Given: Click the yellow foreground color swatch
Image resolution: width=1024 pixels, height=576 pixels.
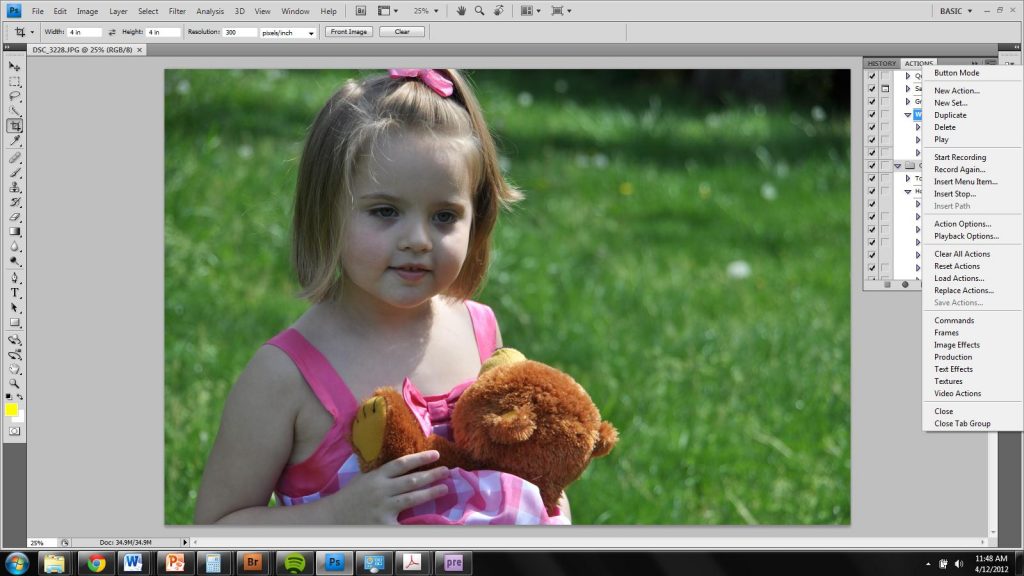Looking at the screenshot, I should click(12, 410).
